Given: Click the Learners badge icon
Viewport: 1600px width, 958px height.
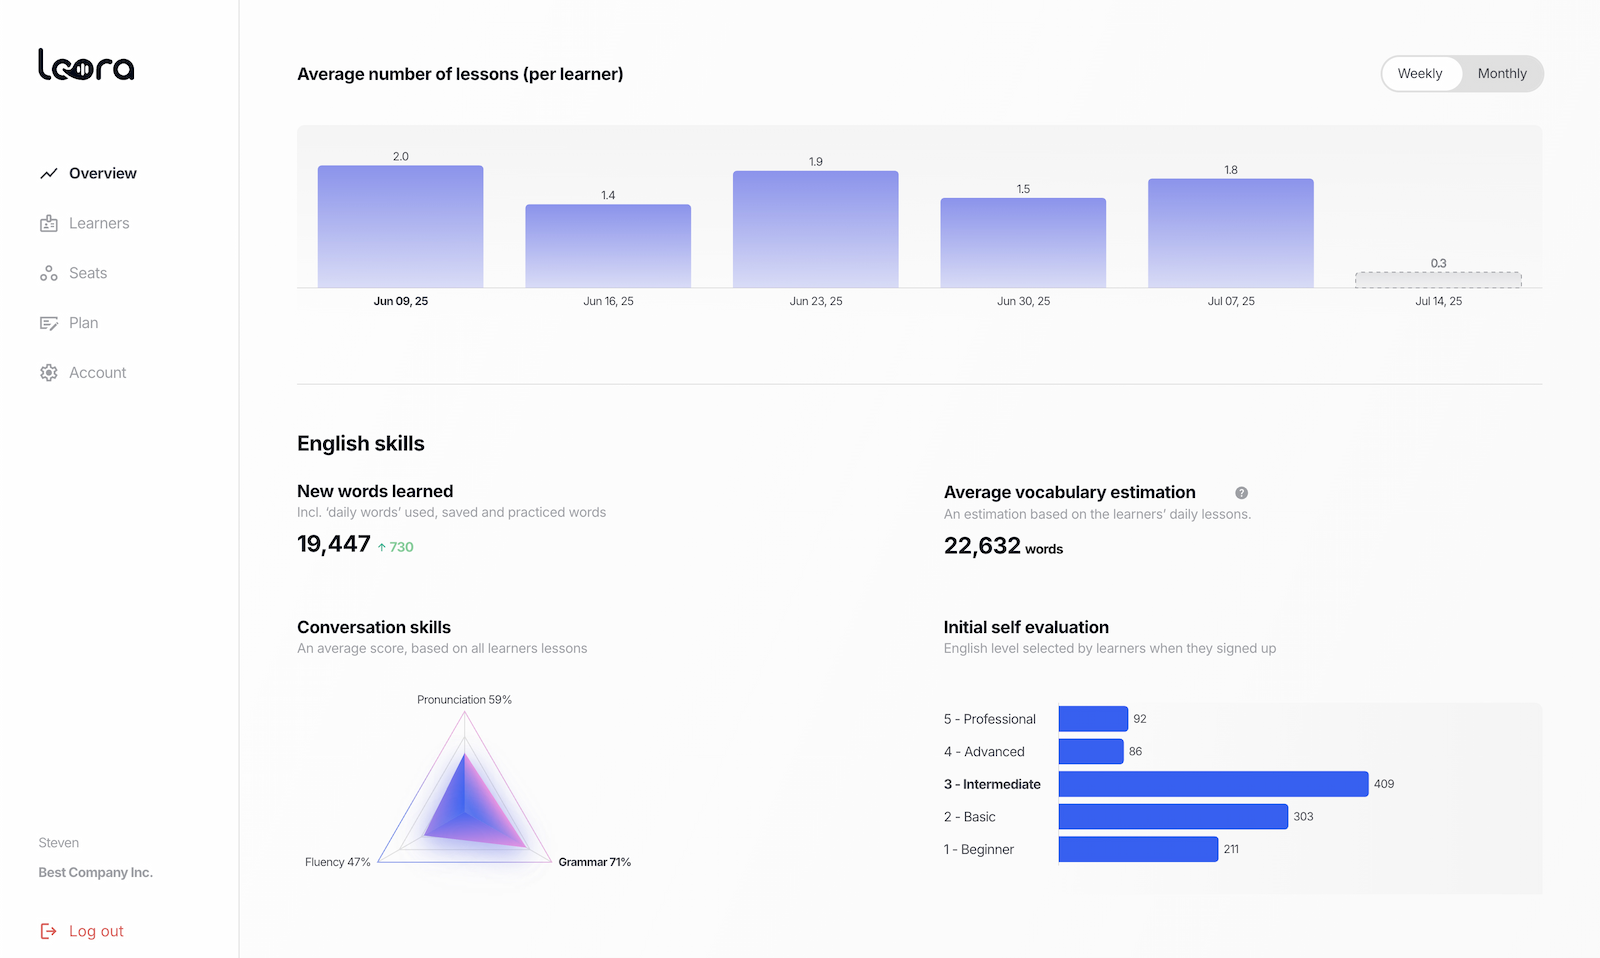Looking at the screenshot, I should click(x=48, y=224).
